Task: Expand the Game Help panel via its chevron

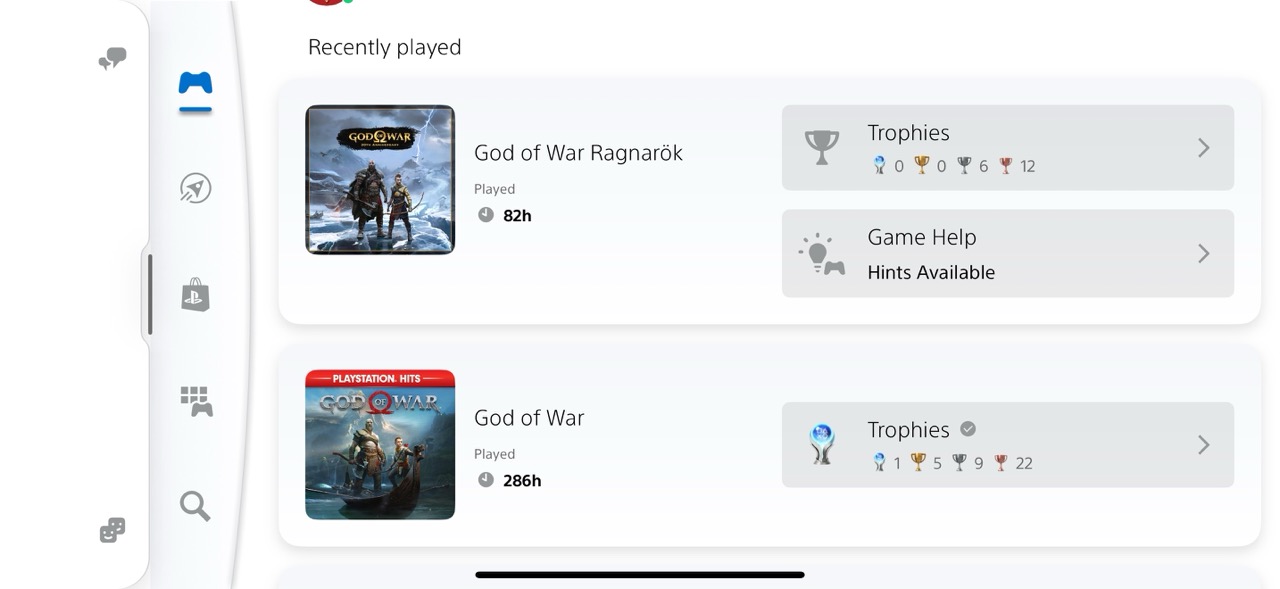Action: 1203,253
